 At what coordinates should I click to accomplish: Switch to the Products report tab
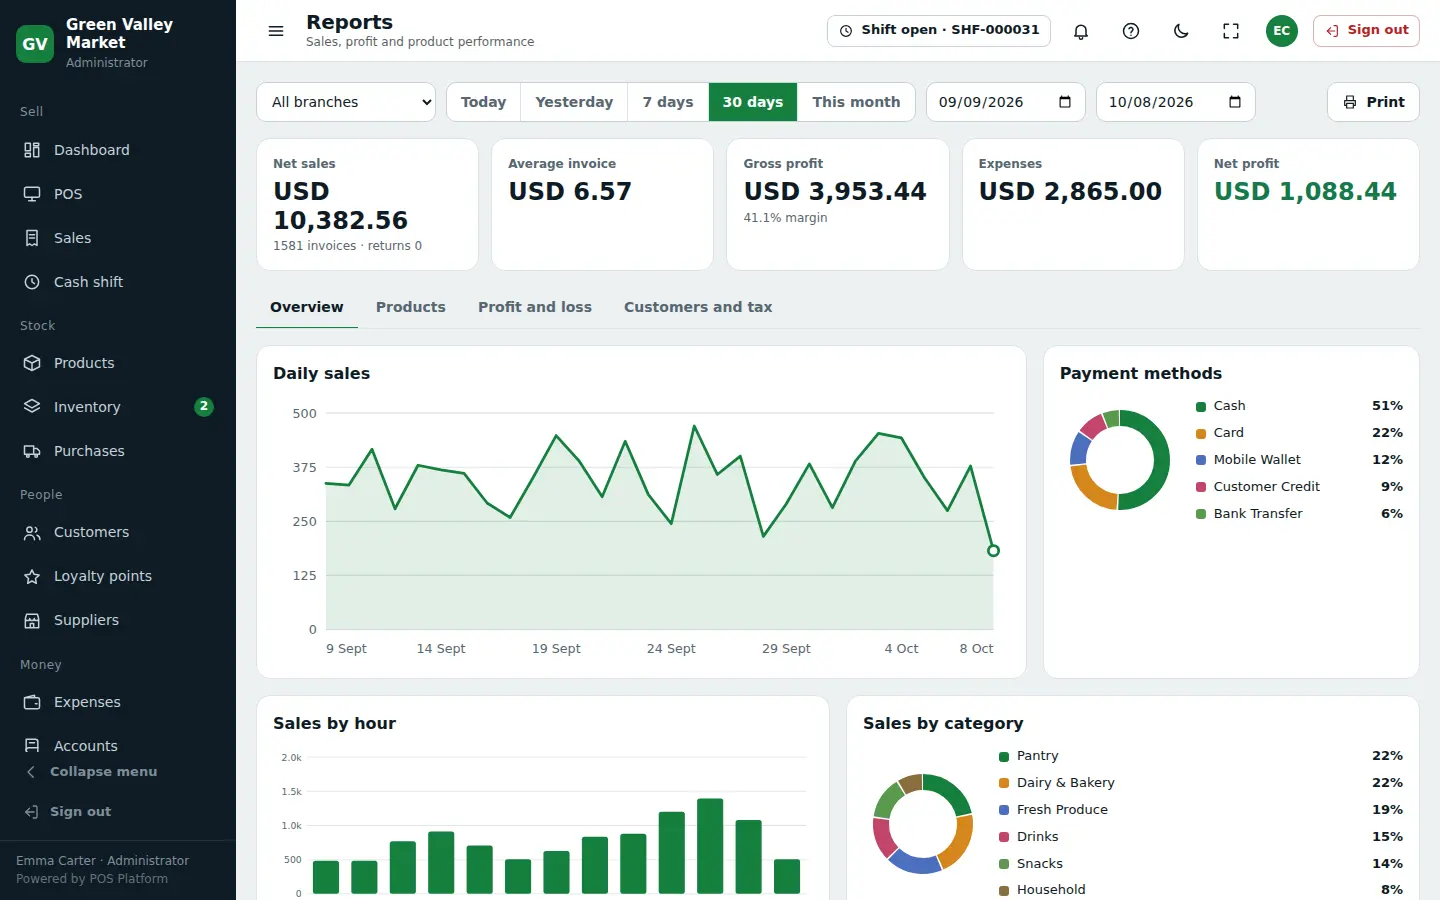[411, 308]
